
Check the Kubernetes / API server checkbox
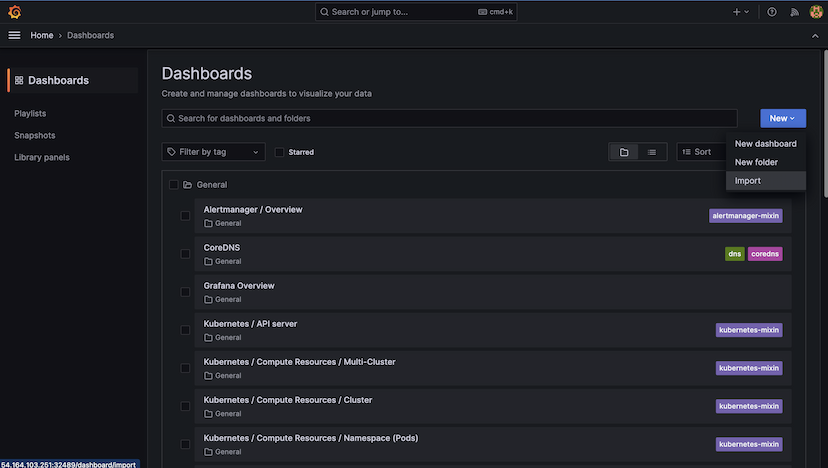pos(185,330)
